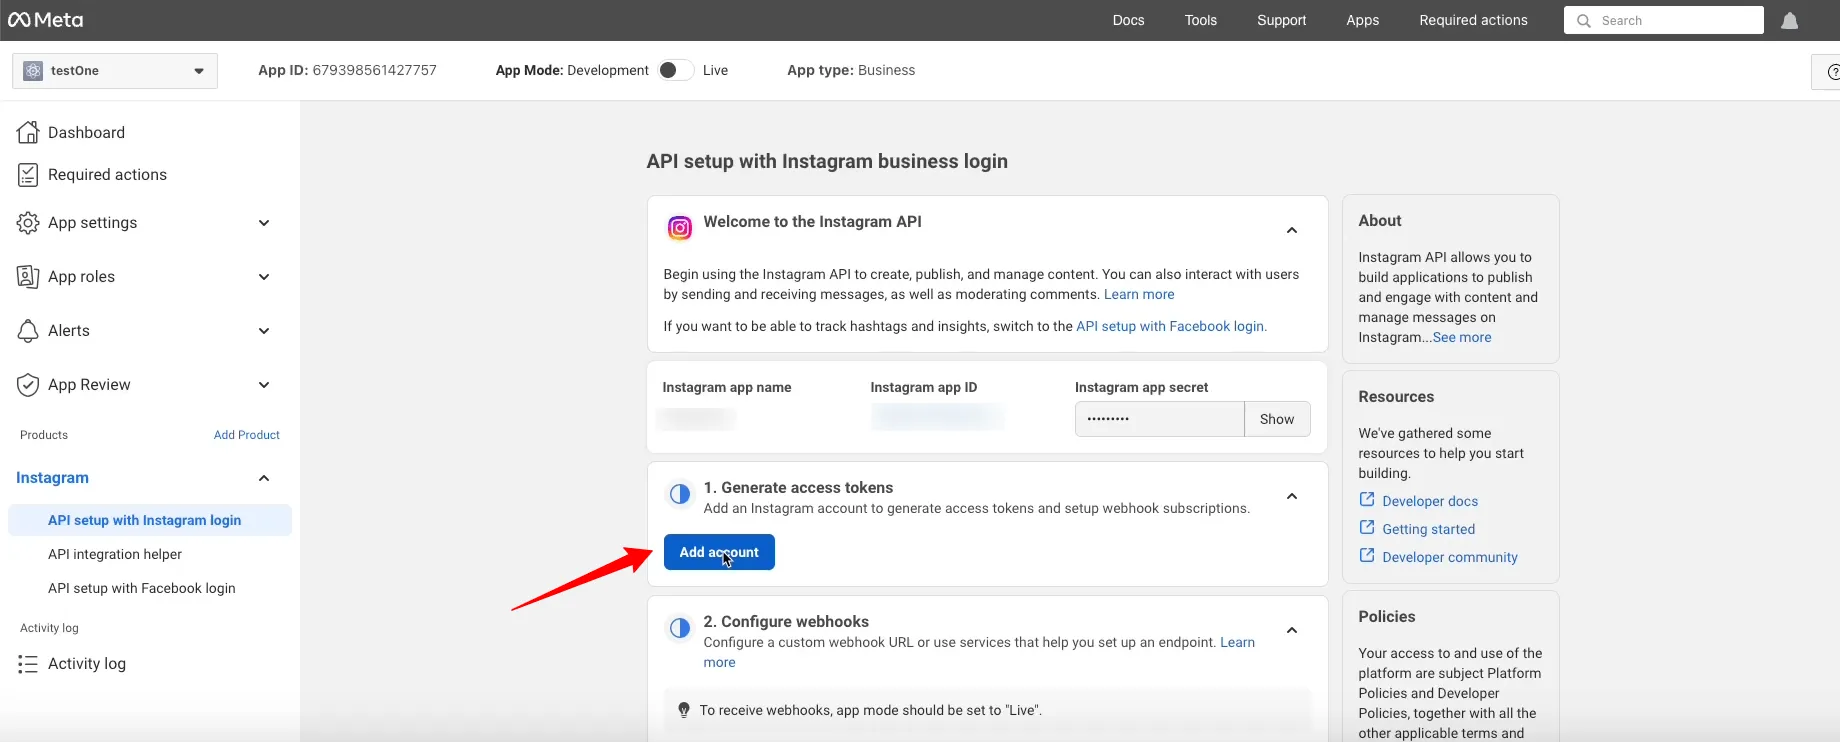Image resolution: width=1840 pixels, height=742 pixels.
Task: Click the Required actions checklist icon
Action: pos(28,175)
